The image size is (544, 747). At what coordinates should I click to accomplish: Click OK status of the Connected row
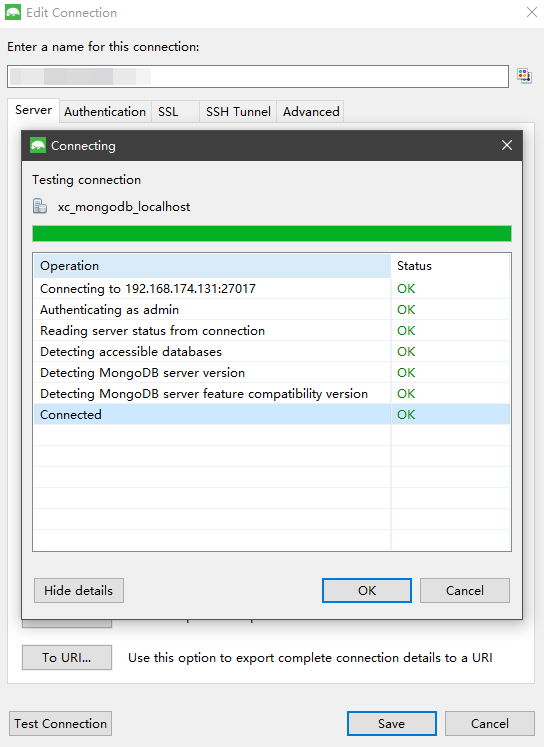tap(406, 414)
